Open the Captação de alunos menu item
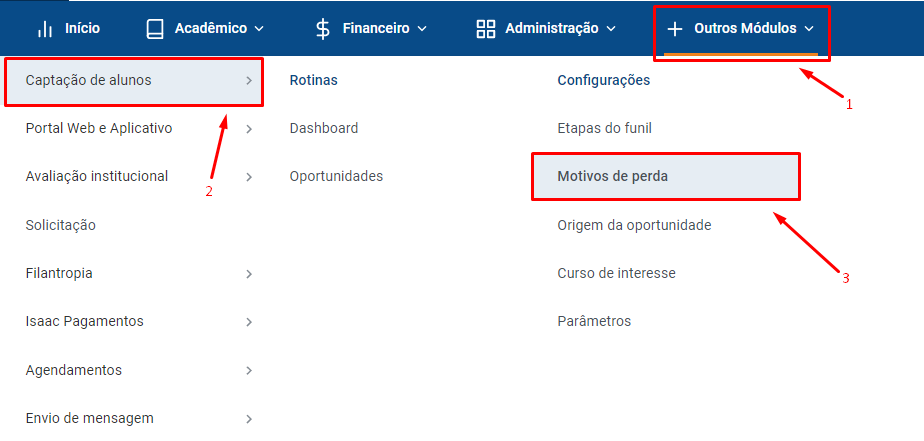Viewport: 924px width, 441px height. tap(134, 81)
